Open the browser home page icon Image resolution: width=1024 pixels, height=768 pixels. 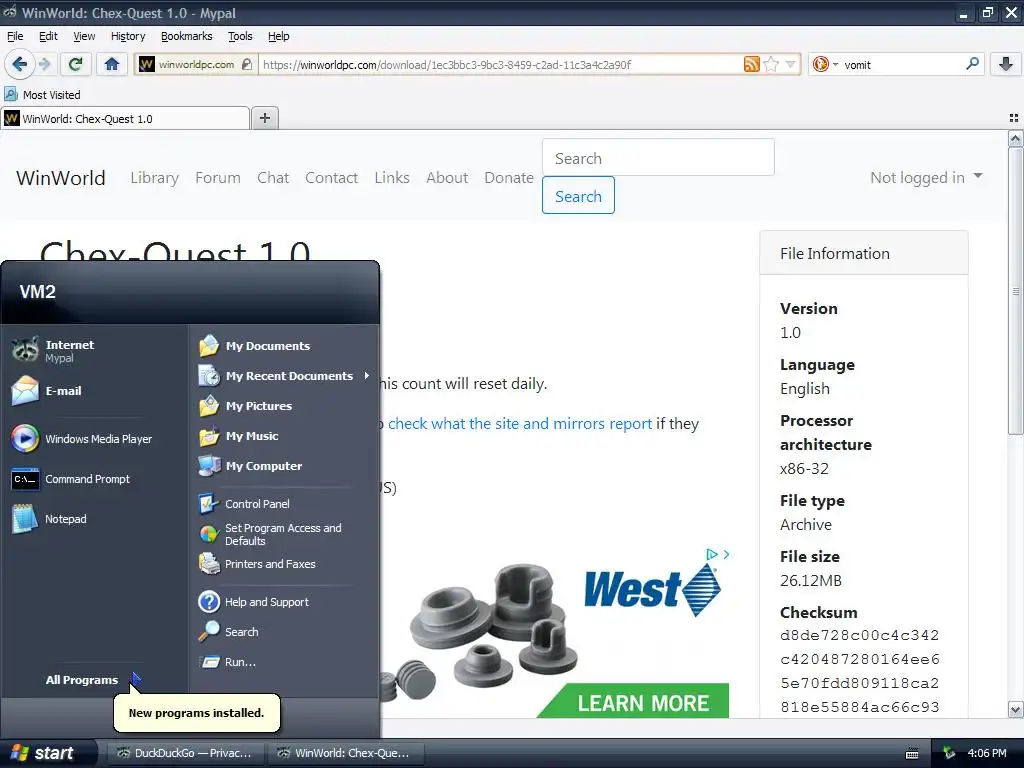click(x=112, y=64)
